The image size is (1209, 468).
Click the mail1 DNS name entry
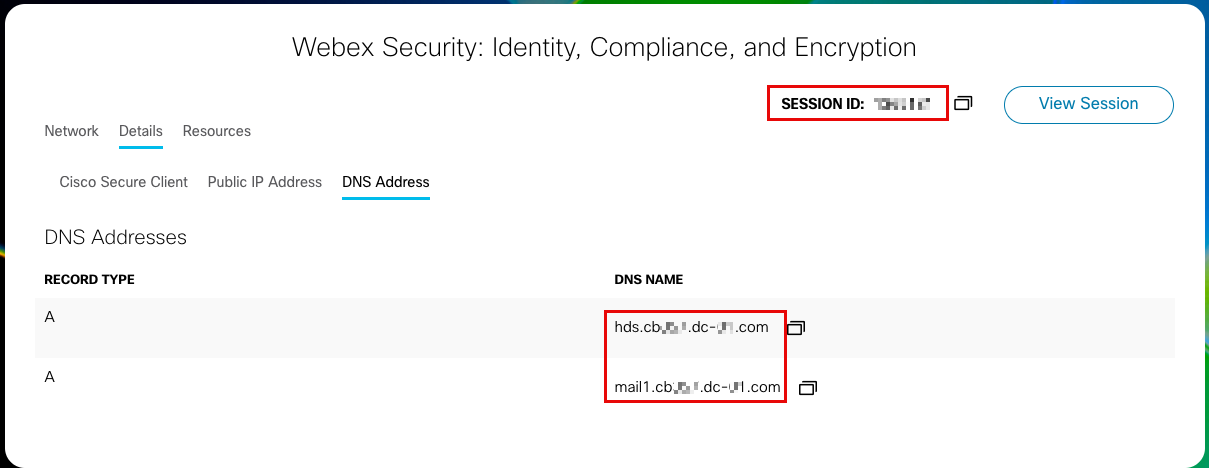tap(697, 387)
